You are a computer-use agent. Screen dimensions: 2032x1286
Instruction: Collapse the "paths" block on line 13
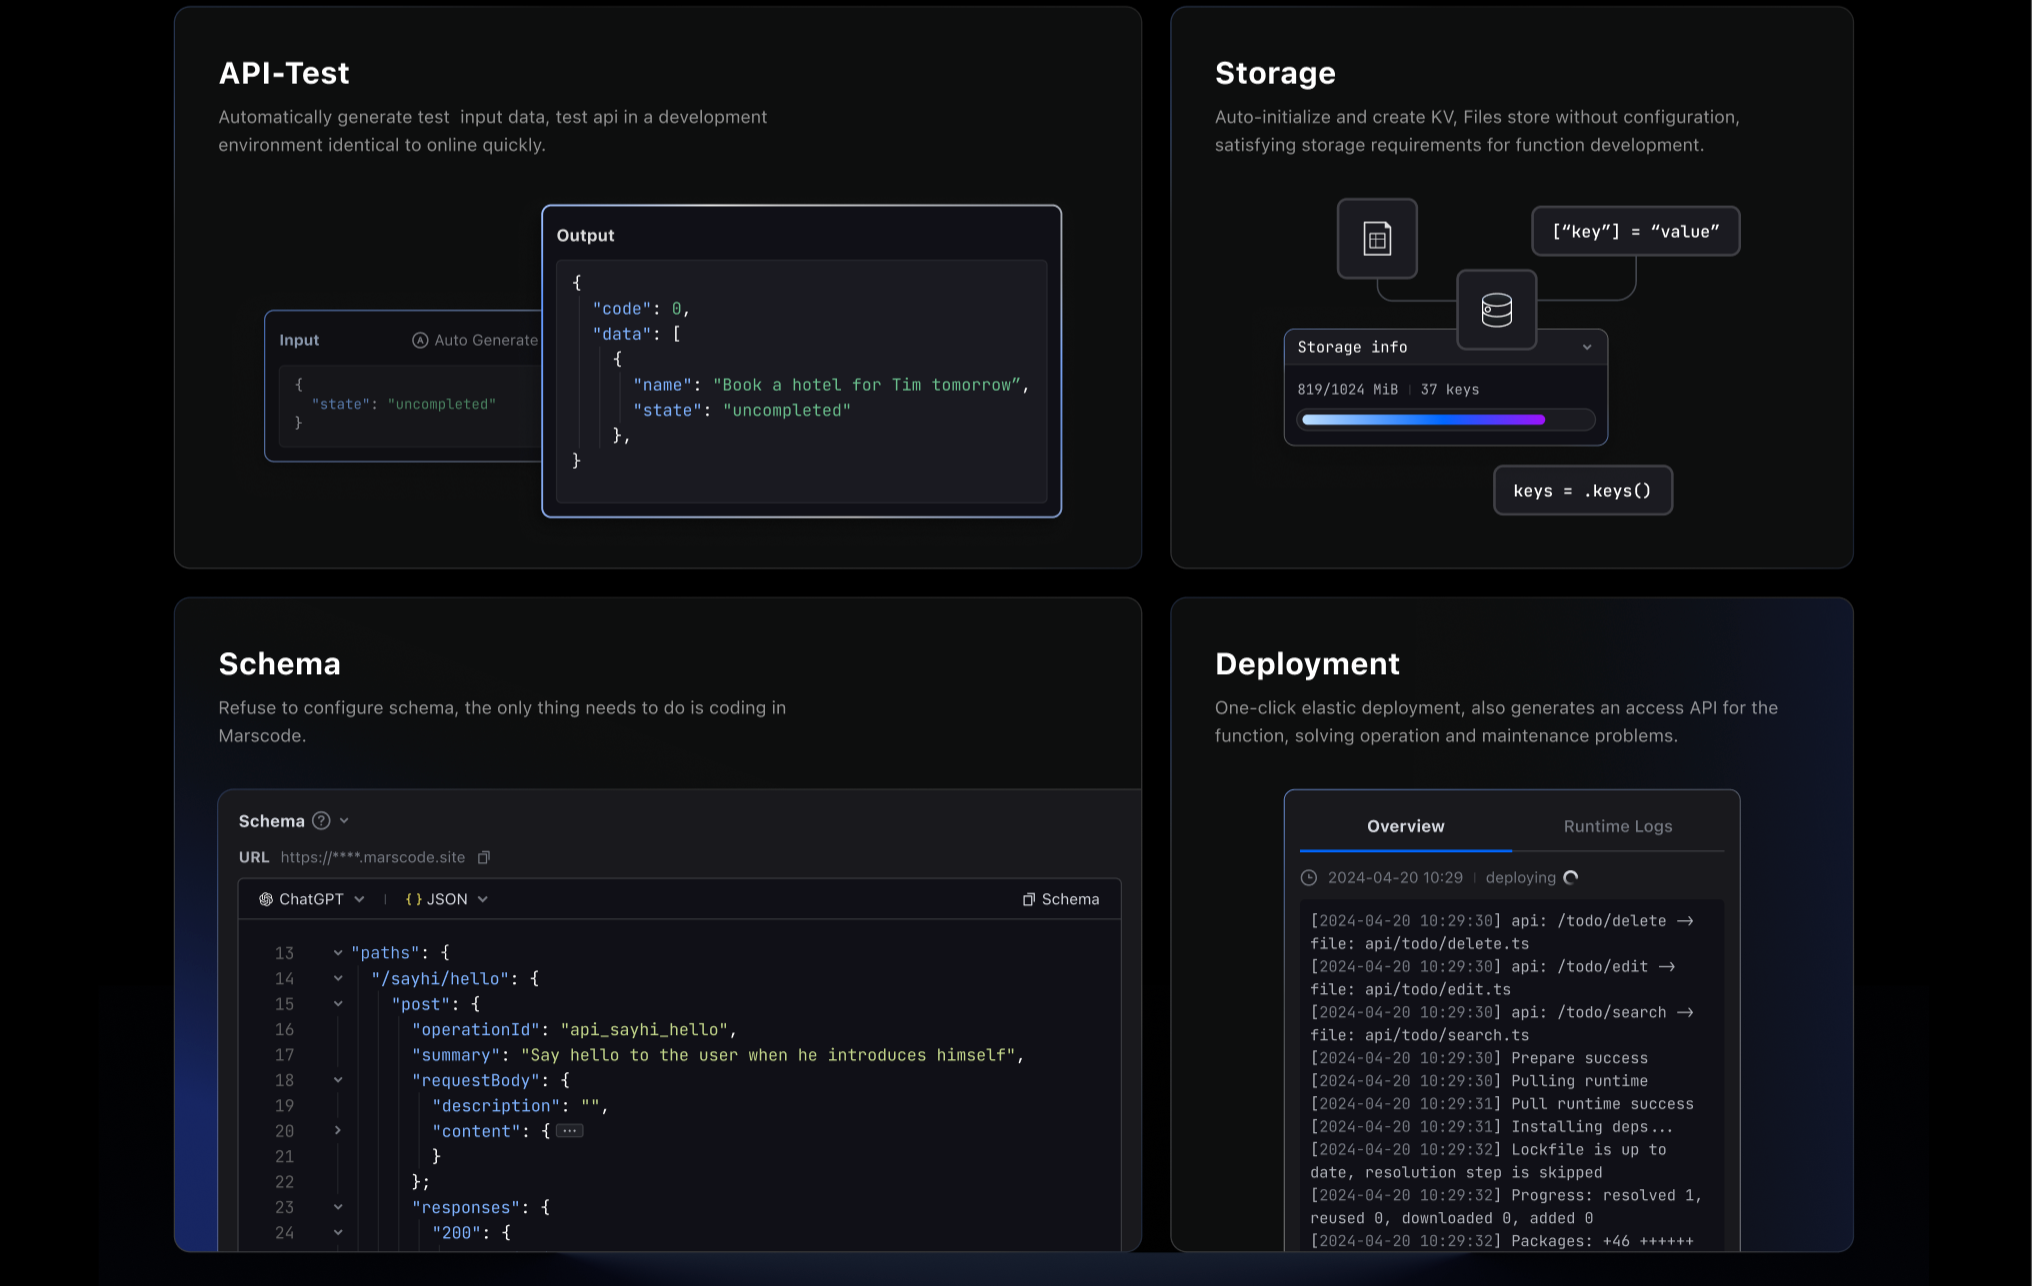[x=338, y=953]
